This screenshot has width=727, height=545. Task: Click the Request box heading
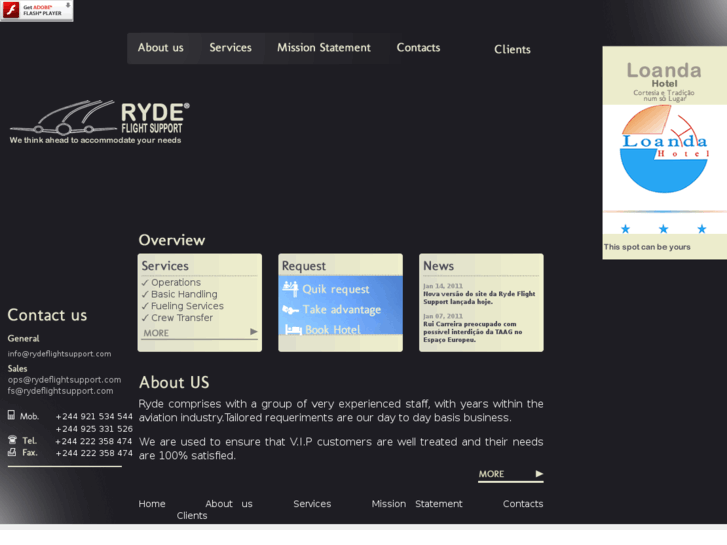[x=304, y=266]
